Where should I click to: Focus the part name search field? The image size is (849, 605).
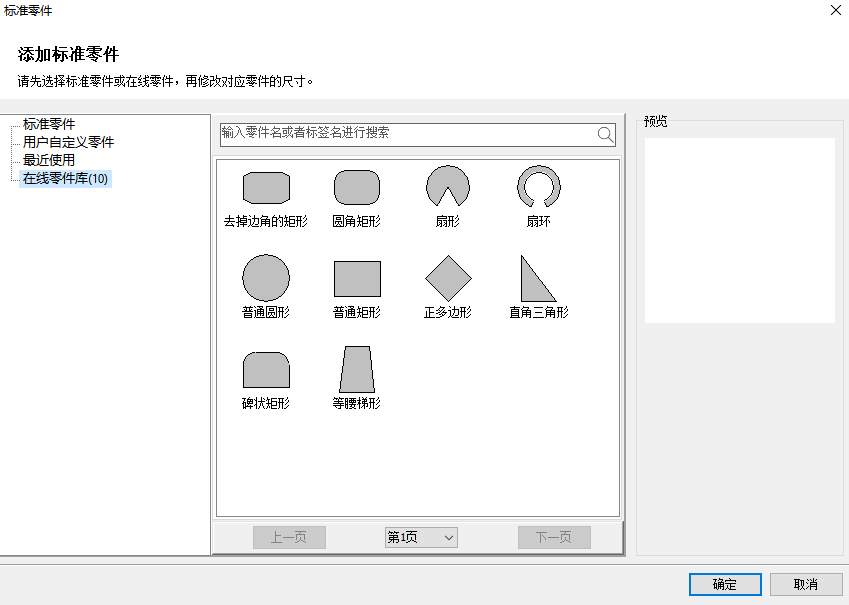417,134
